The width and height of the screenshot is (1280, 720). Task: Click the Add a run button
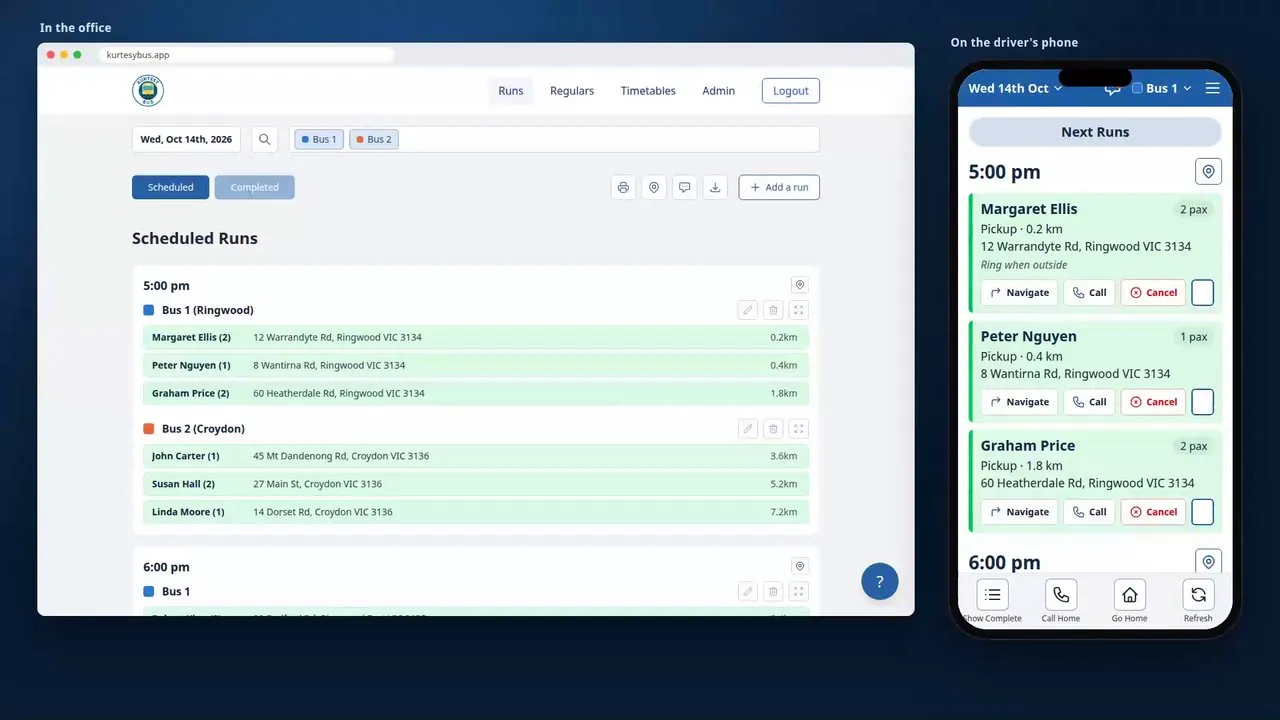pyautogui.click(x=779, y=187)
